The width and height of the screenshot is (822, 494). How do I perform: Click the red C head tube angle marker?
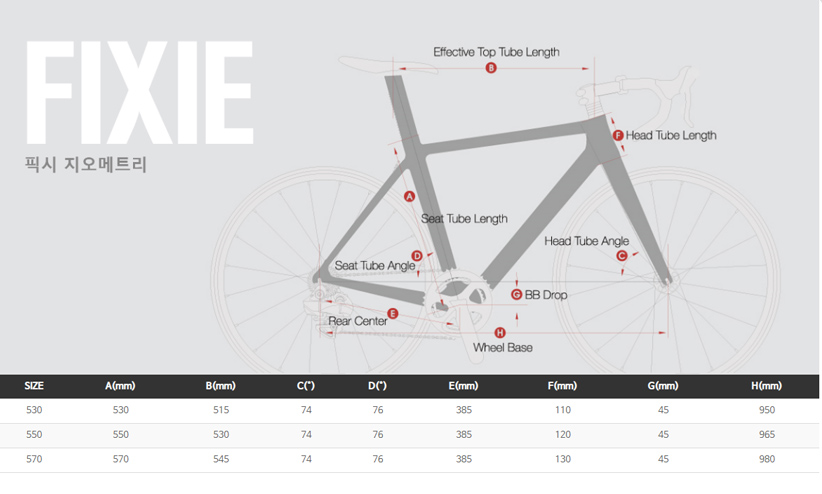click(621, 256)
